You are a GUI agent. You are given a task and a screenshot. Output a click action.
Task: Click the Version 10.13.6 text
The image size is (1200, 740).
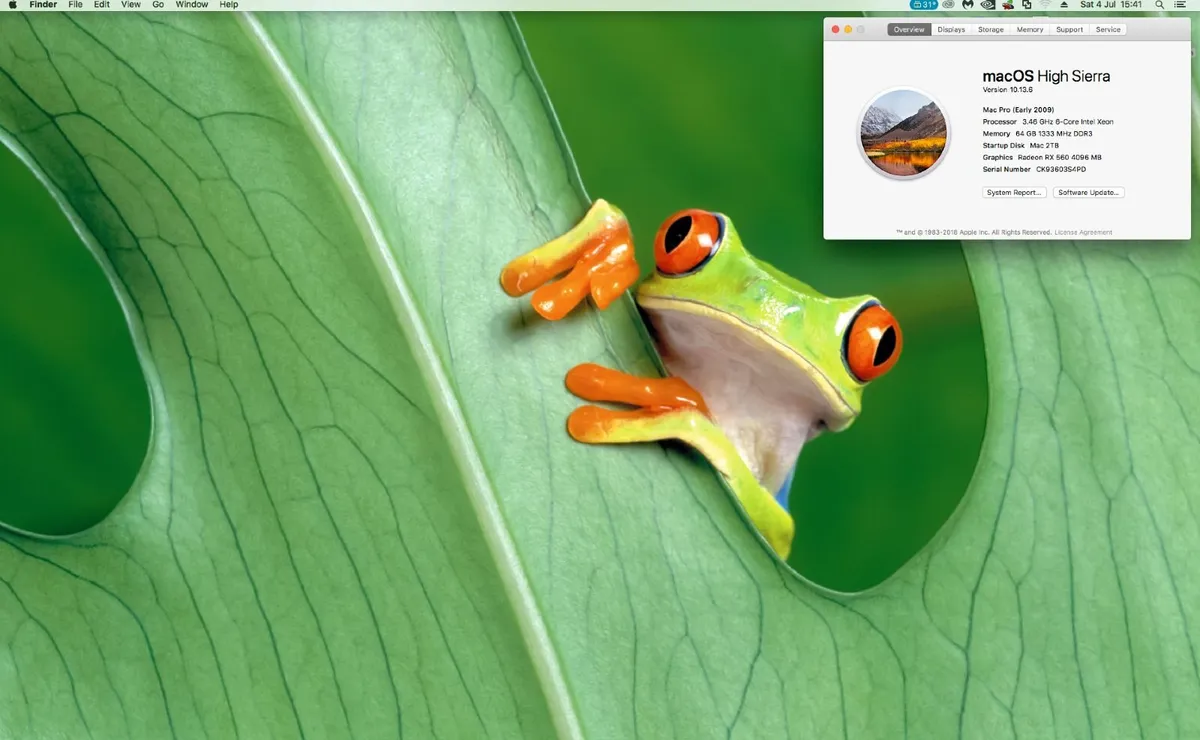click(1007, 90)
